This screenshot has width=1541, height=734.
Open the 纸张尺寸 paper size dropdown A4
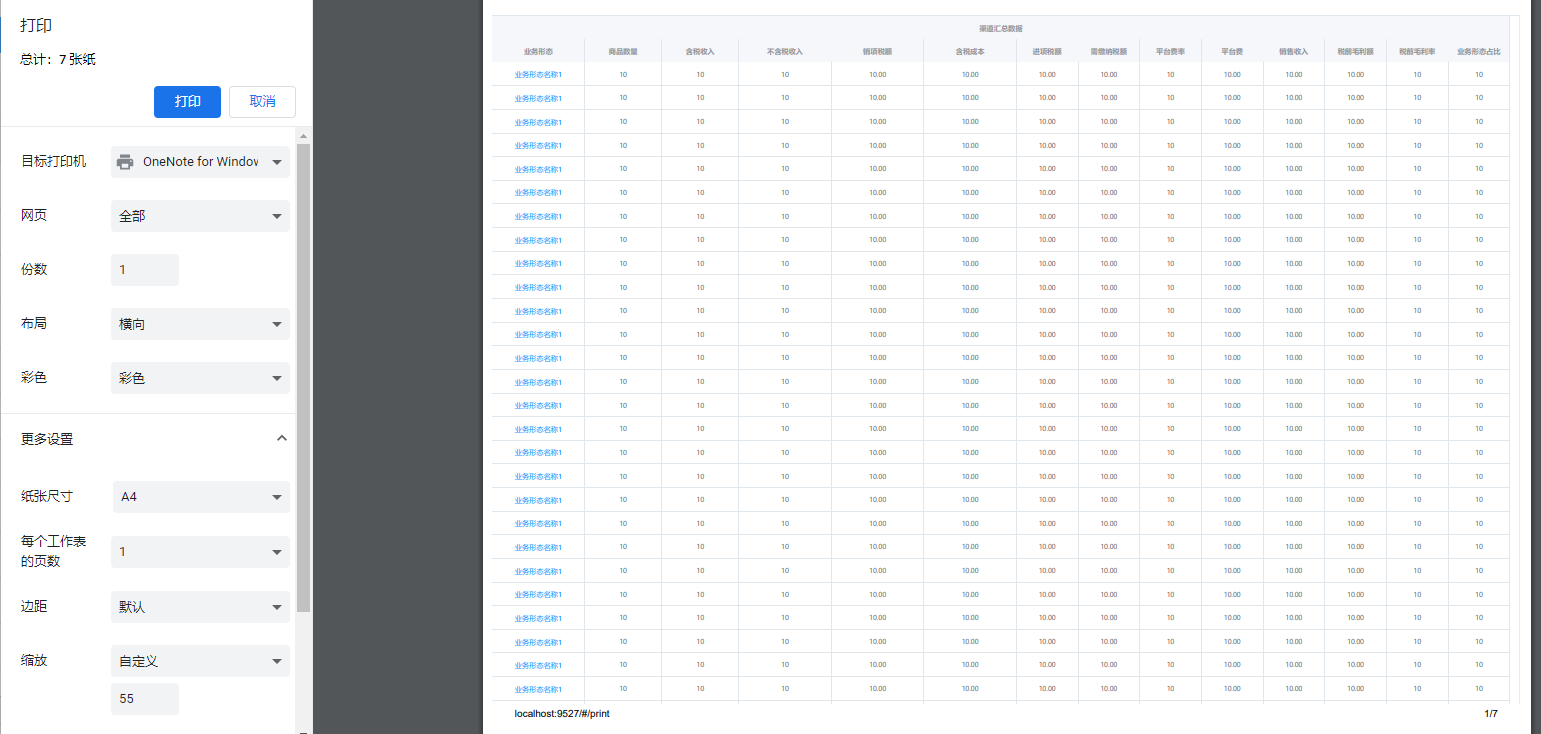200,497
